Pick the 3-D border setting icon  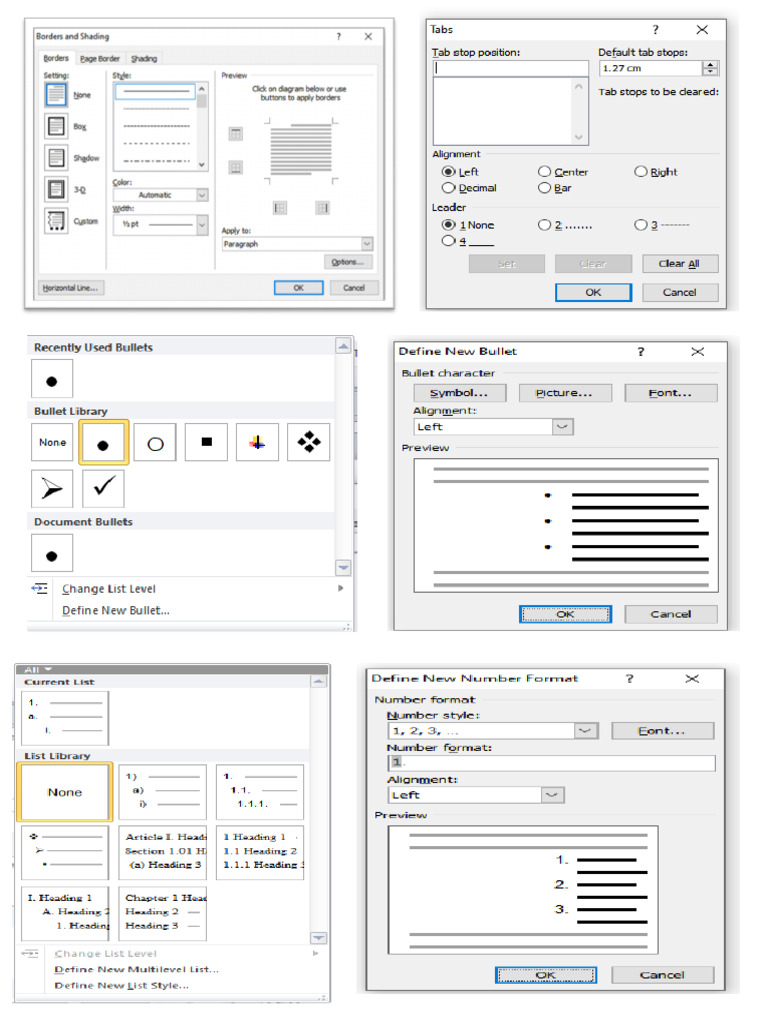(56, 189)
